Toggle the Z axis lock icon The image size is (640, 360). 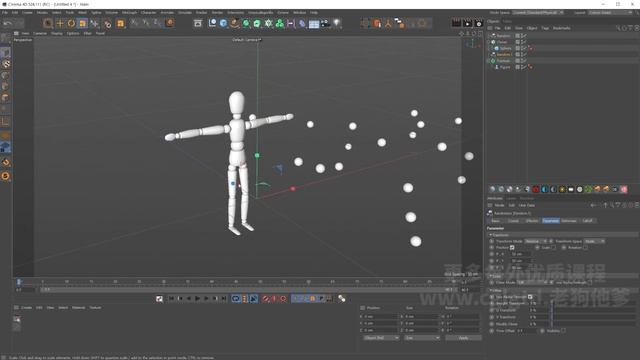pyautogui.click(x=157, y=23)
